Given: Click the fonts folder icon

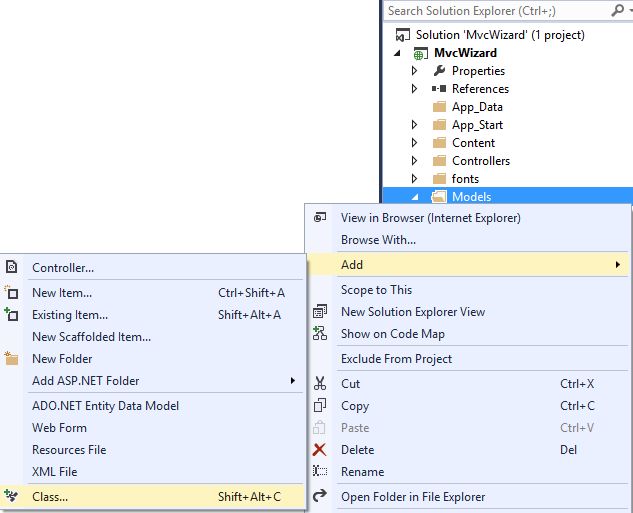Looking at the screenshot, I should (439, 178).
